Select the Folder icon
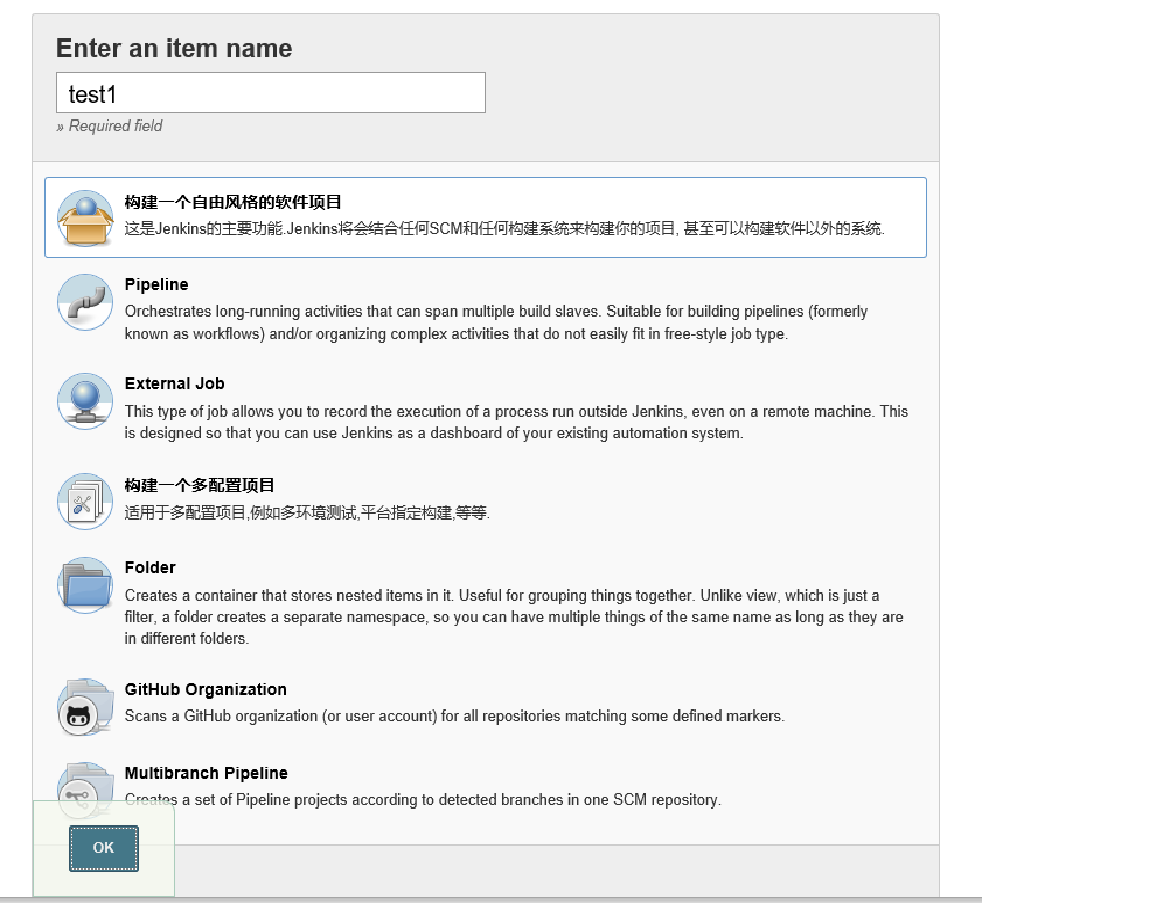Image resolution: width=1152 pixels, height=903 pixels. tap(85, 585)
